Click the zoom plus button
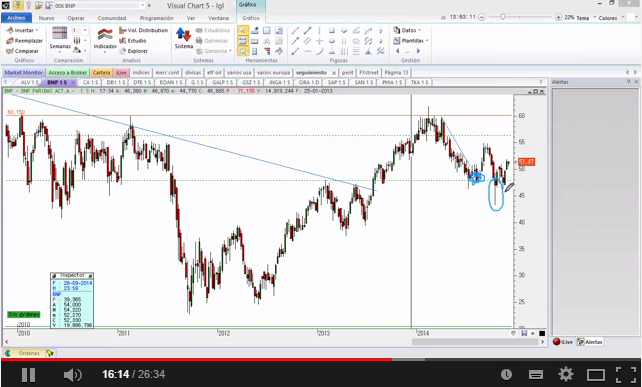The height and width of the screenshot is (387, 642). tap(558, 17)
